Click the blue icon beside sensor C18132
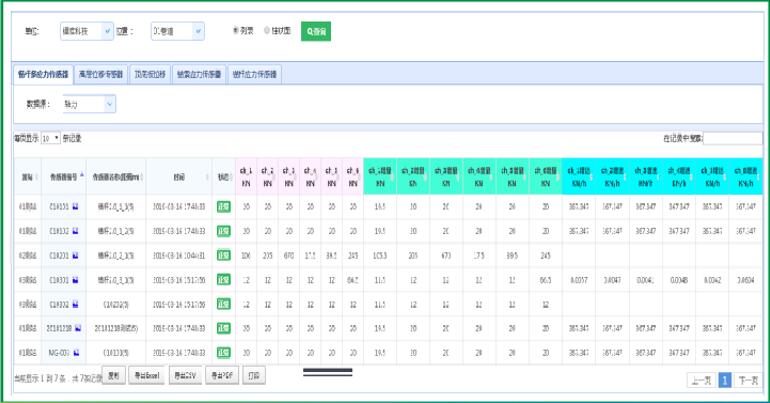Screen dimensions: 770x403 (76, 231)
